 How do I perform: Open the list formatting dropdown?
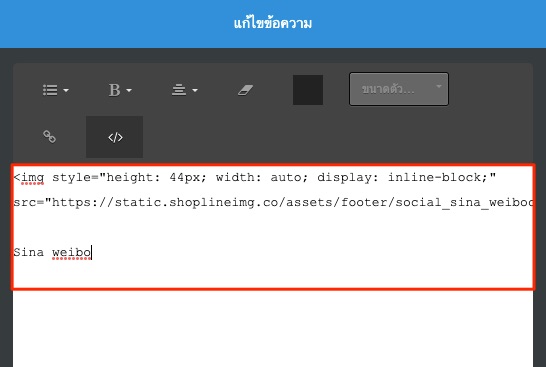pos(56,90)
